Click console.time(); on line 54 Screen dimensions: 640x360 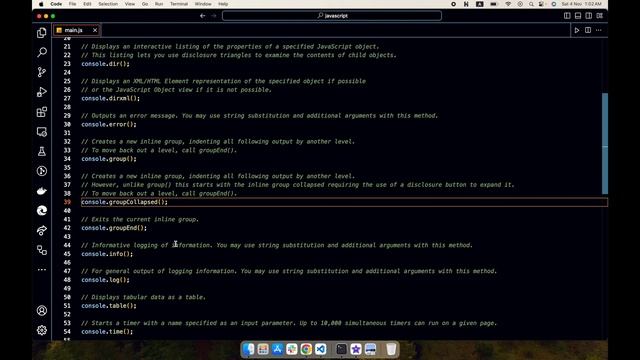point(107,332)
